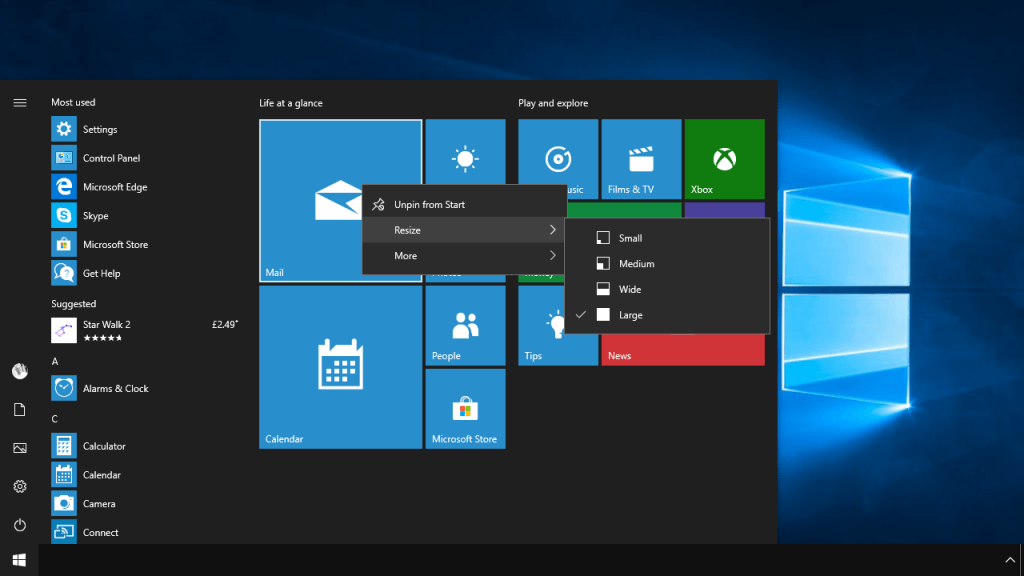1024x576 pixels.
Task: Show hidden icons in system tray
Action: click(1010, 560)
